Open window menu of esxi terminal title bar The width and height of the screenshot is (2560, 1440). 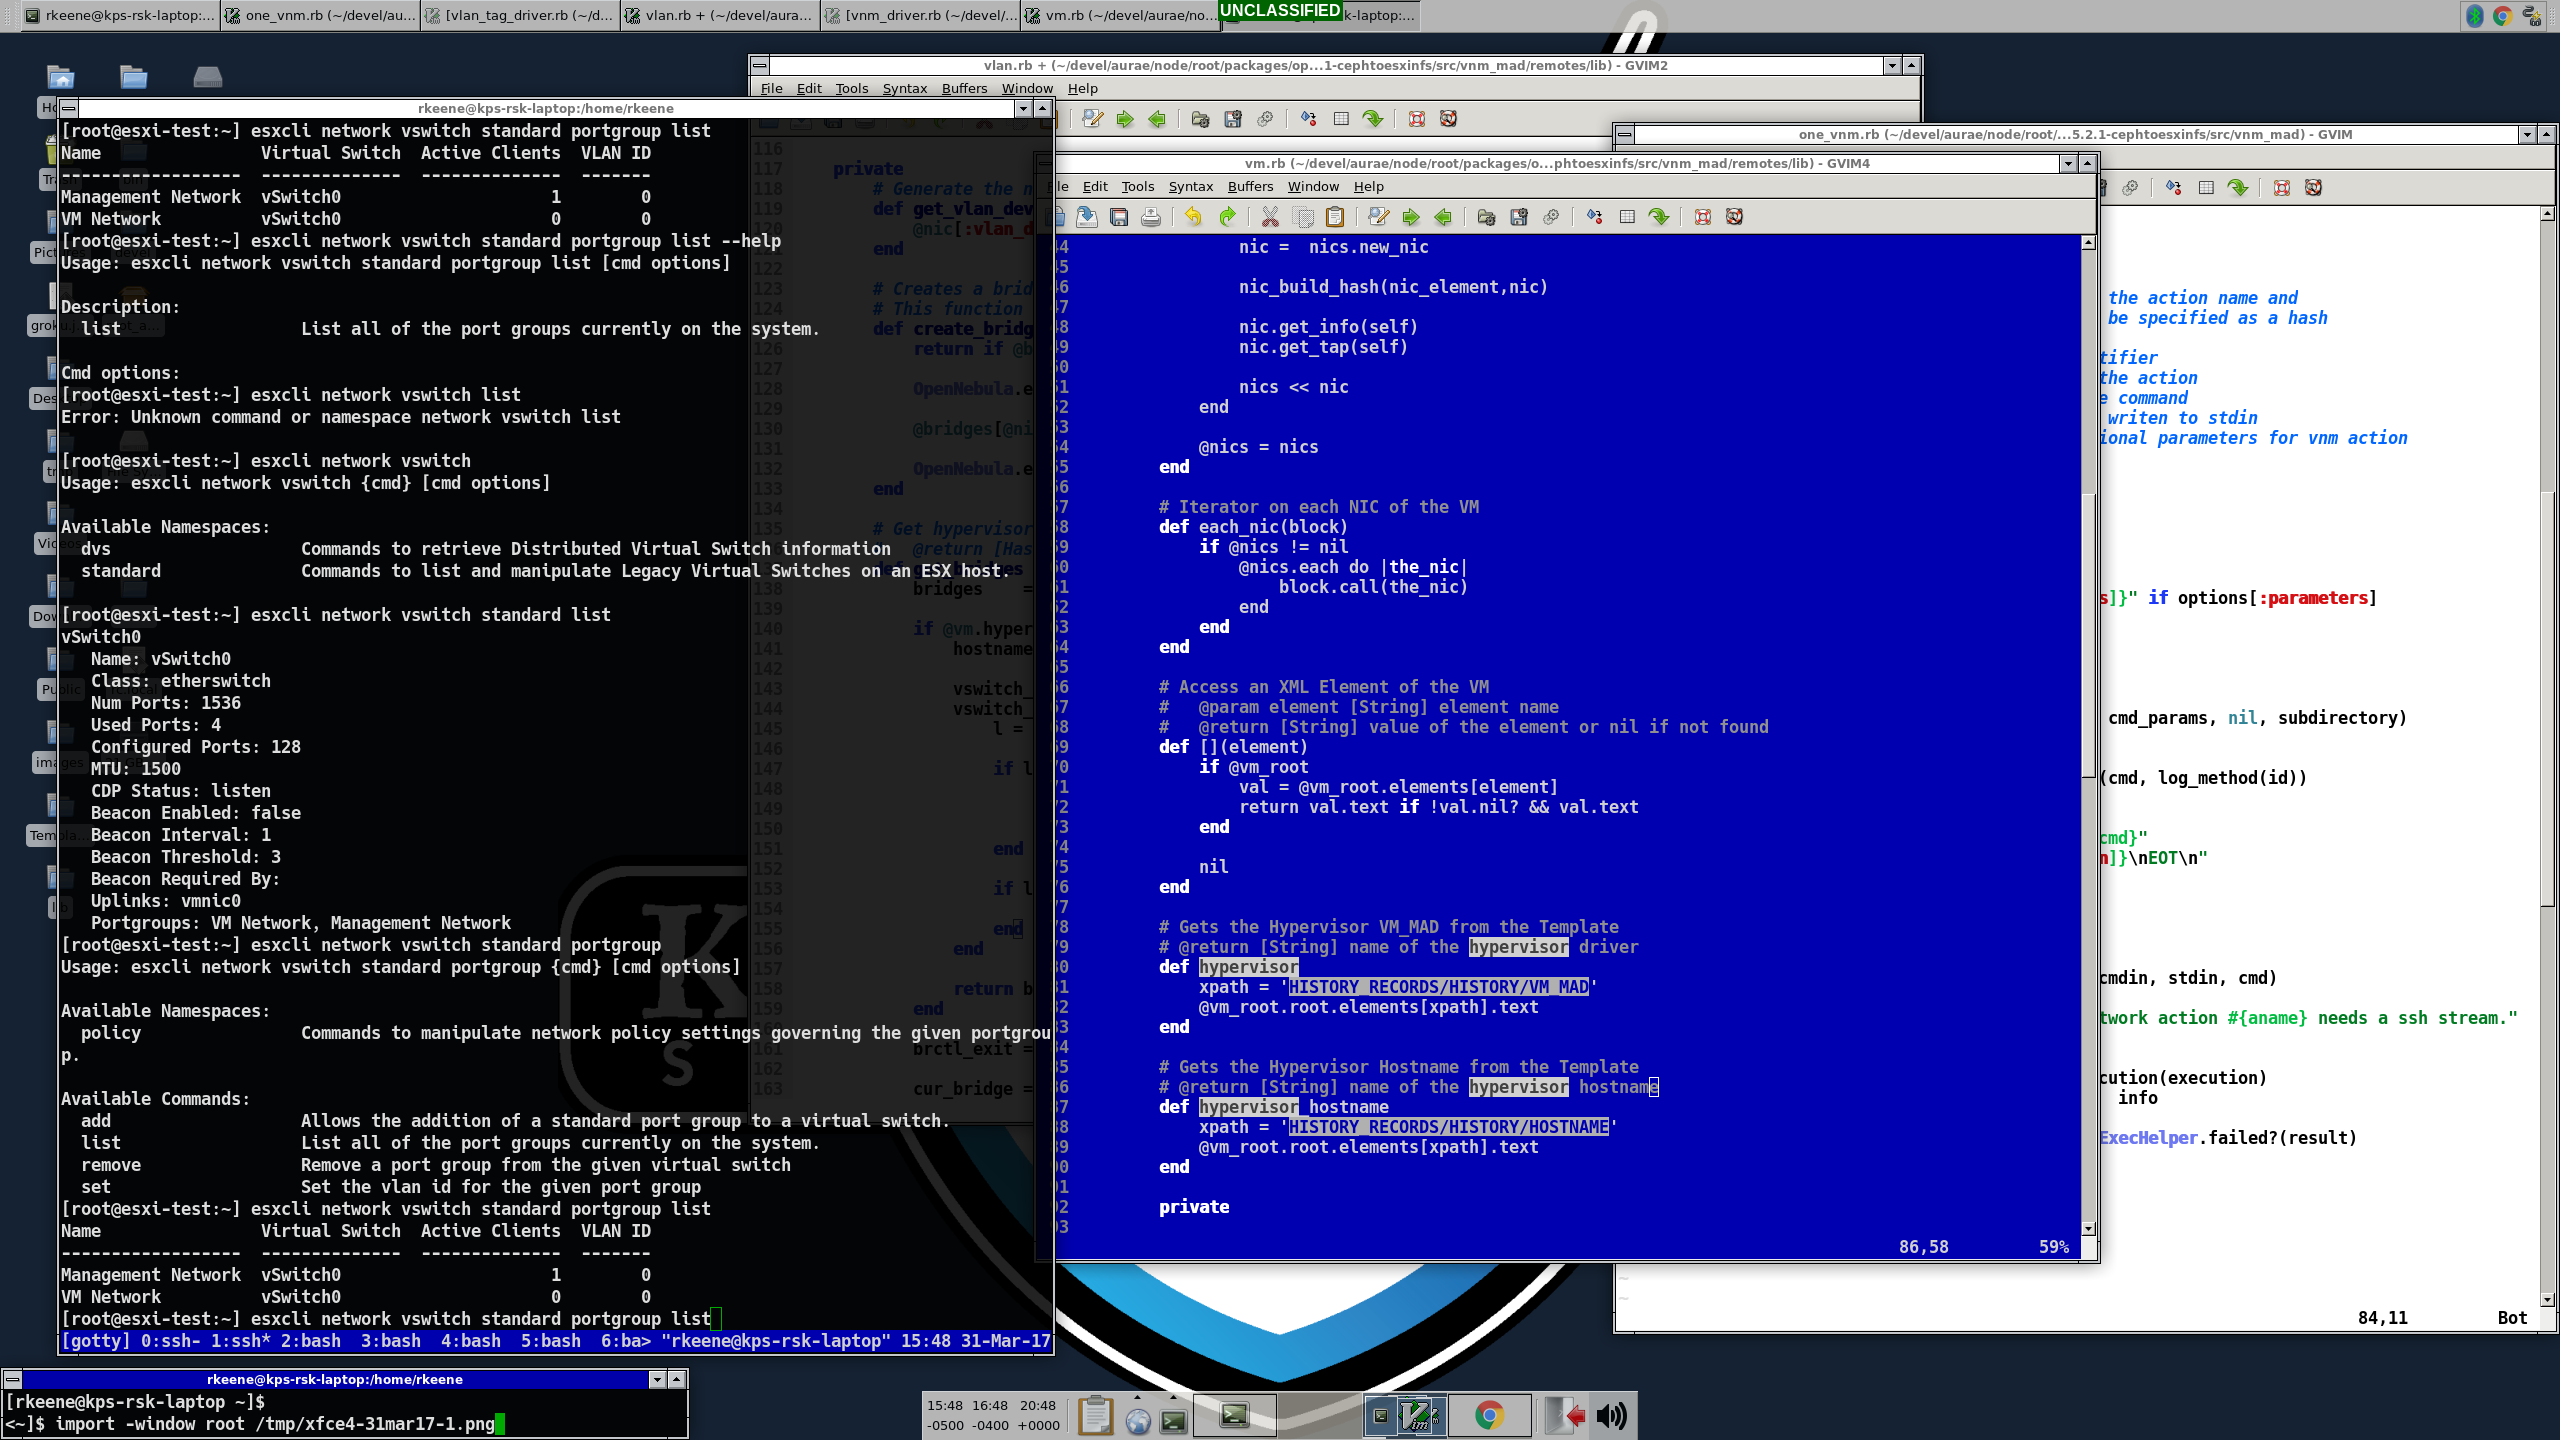coord(68,108)
